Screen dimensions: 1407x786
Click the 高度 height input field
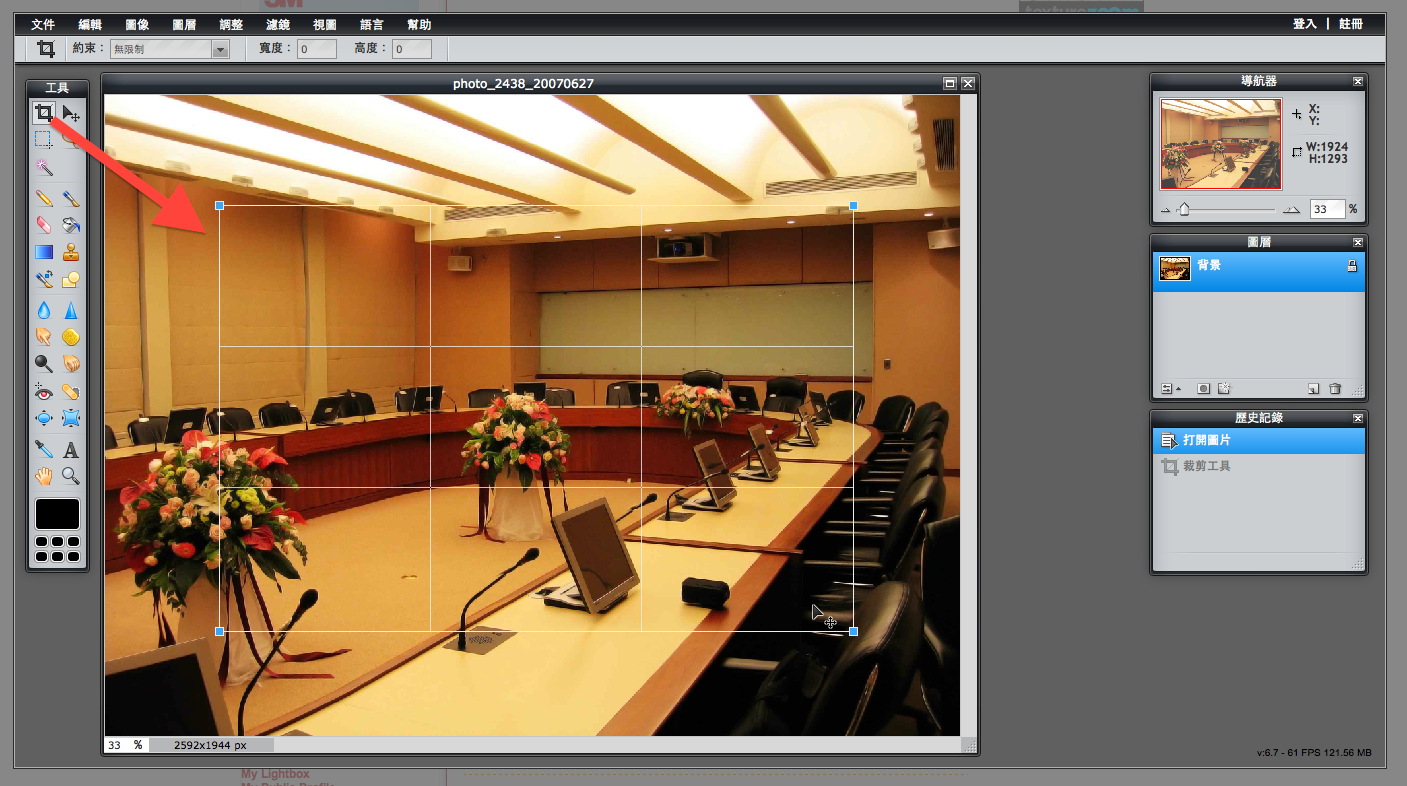[412, 49]
